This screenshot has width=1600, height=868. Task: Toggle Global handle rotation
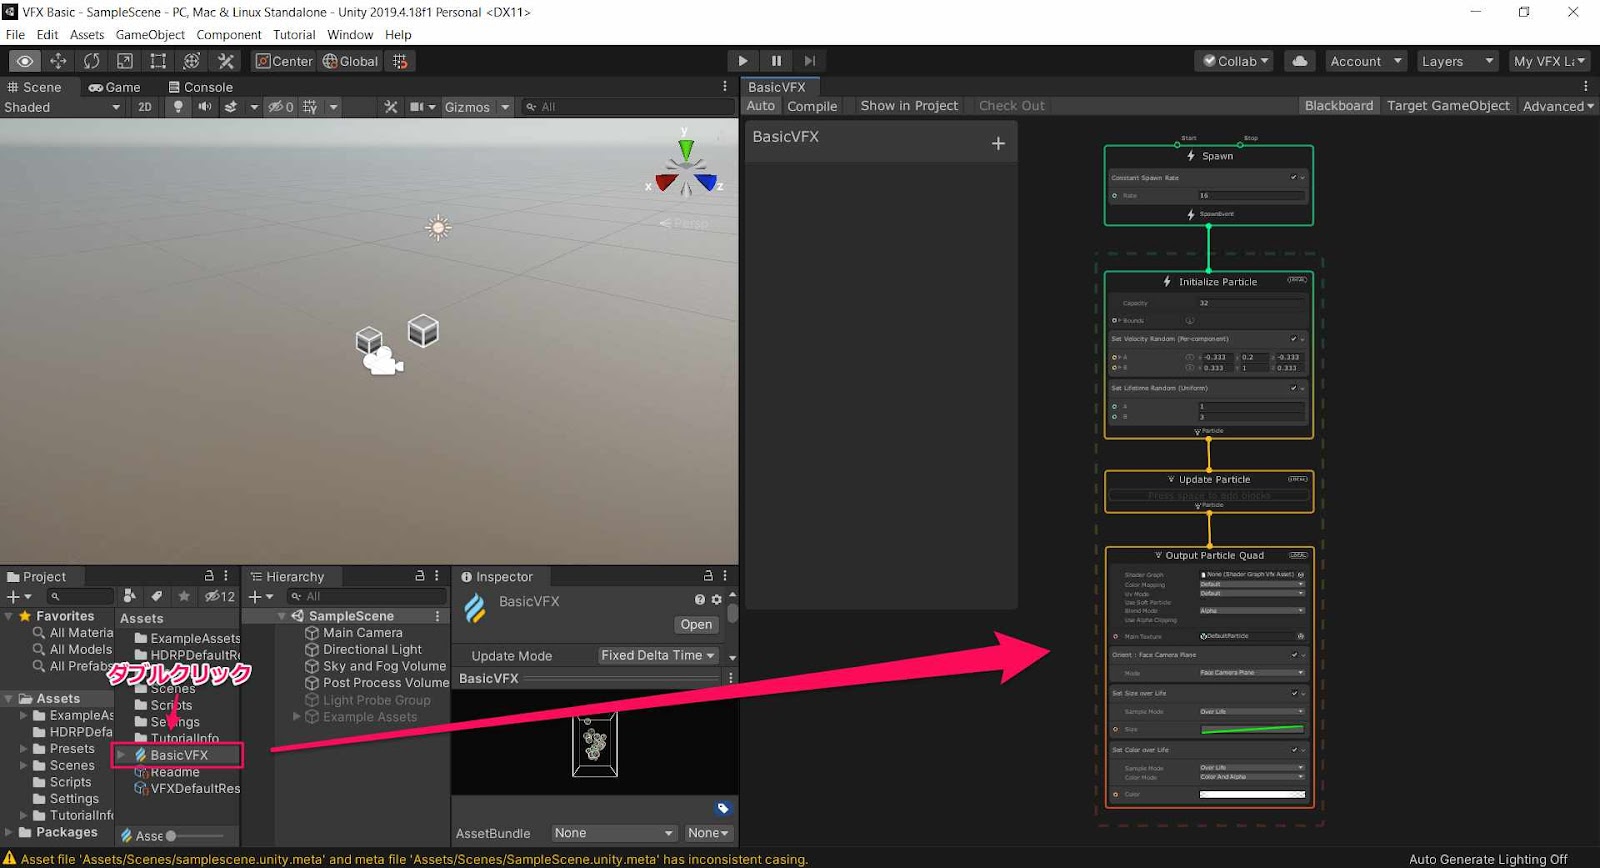pyautogui.click(x=350, y=61)
